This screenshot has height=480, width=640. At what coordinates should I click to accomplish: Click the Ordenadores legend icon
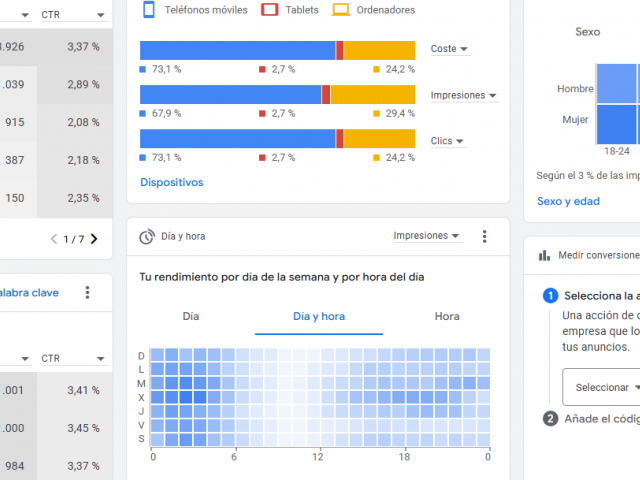[340, 10]
